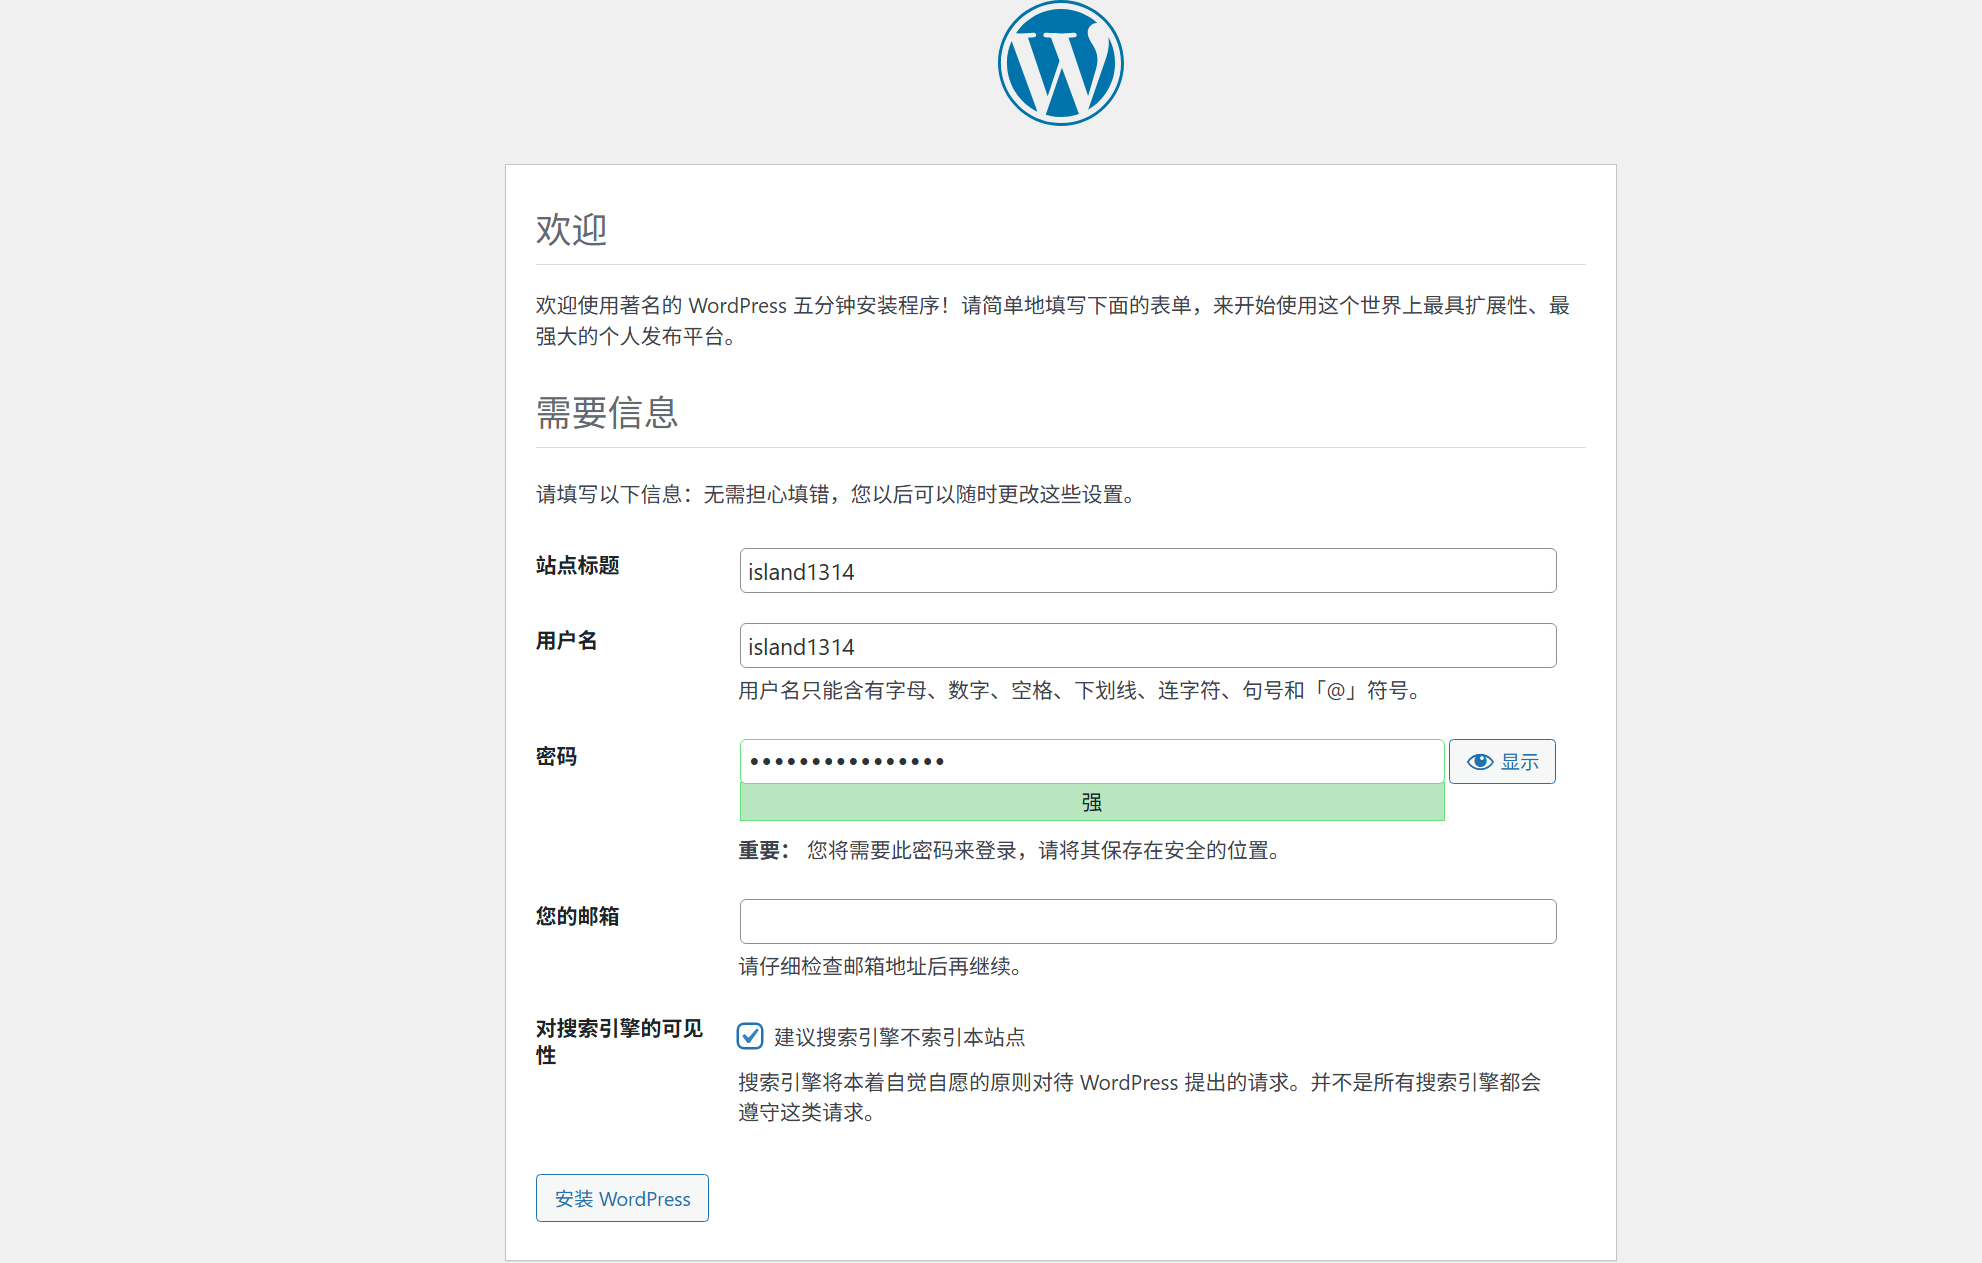Click the 站点标题 field label
The image size is (1982, 1263).
(577, 566)
